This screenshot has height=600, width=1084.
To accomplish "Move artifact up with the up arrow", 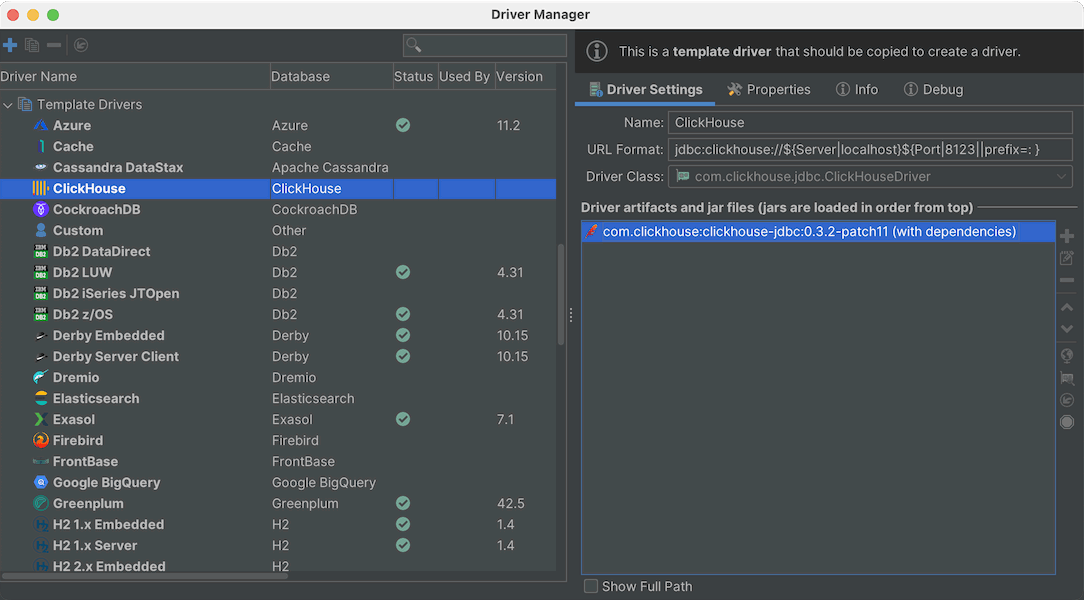I will (x=1067, y=307).
